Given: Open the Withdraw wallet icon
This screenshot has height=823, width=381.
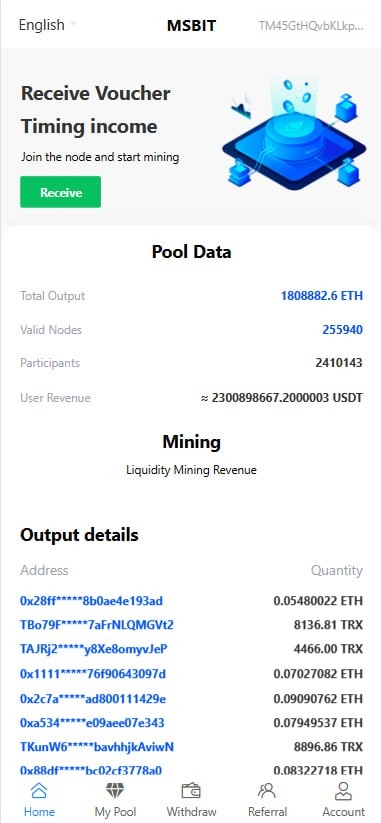Looking at the screenshot, I should (x=191, y=790).
